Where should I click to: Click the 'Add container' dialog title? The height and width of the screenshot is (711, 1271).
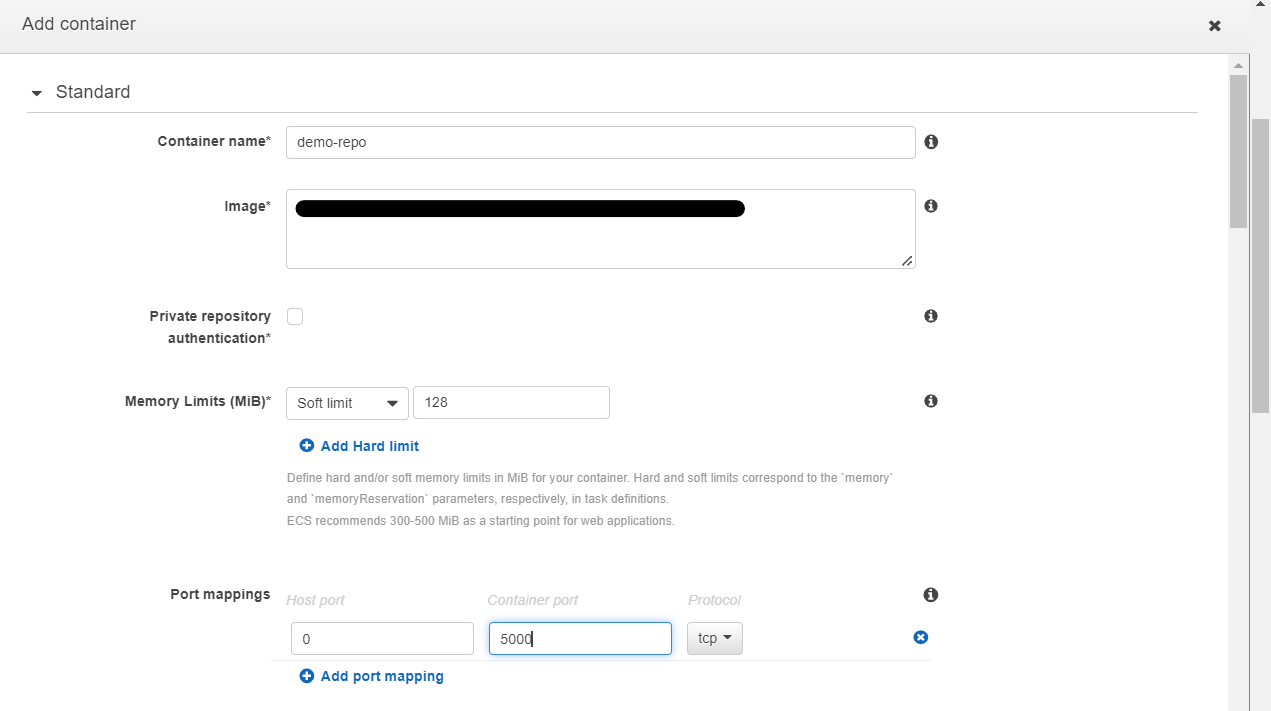click(79, 23)
